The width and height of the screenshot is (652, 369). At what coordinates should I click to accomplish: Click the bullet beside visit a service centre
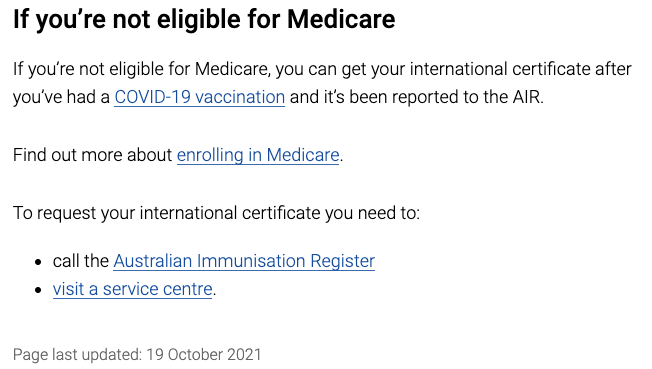38,290
